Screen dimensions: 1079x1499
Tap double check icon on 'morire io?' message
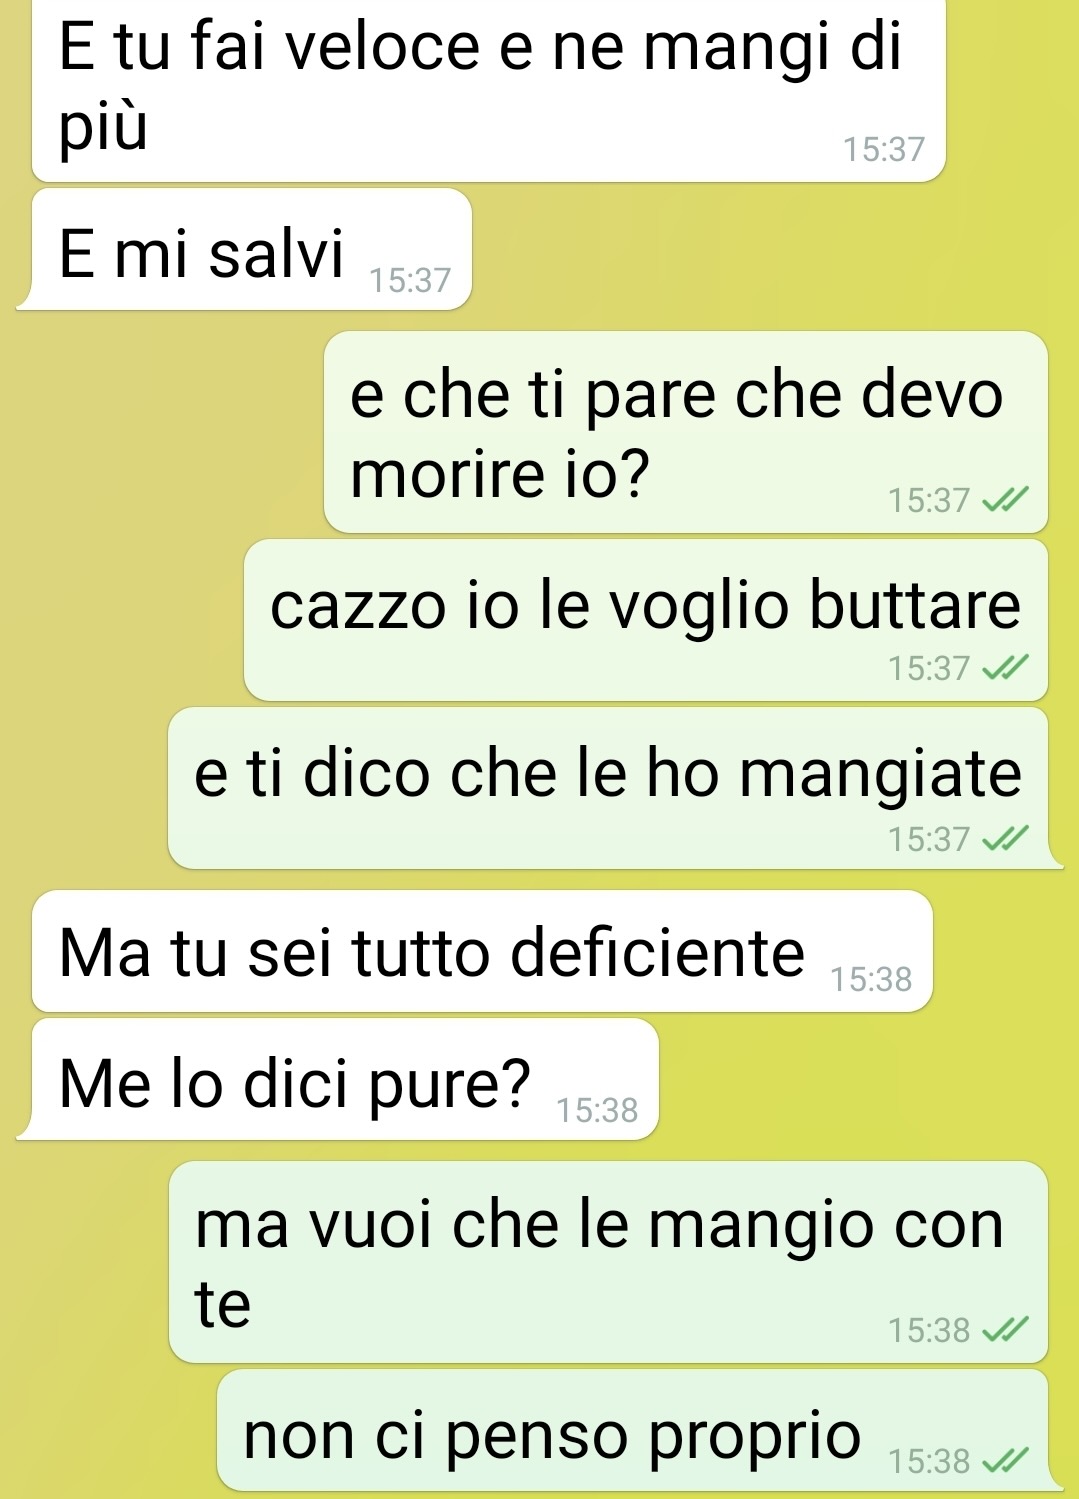coord(1005,499)
